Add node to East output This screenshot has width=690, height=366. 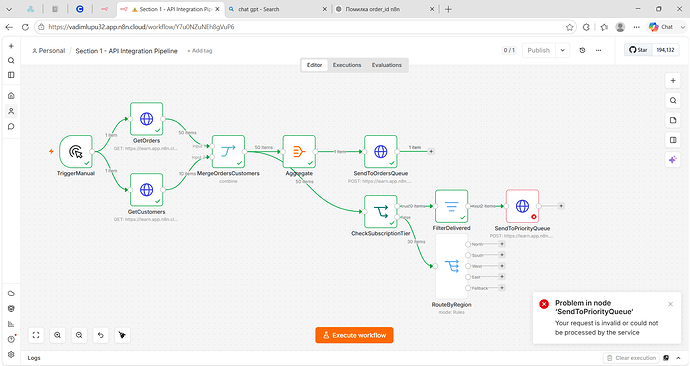(502, 277)
